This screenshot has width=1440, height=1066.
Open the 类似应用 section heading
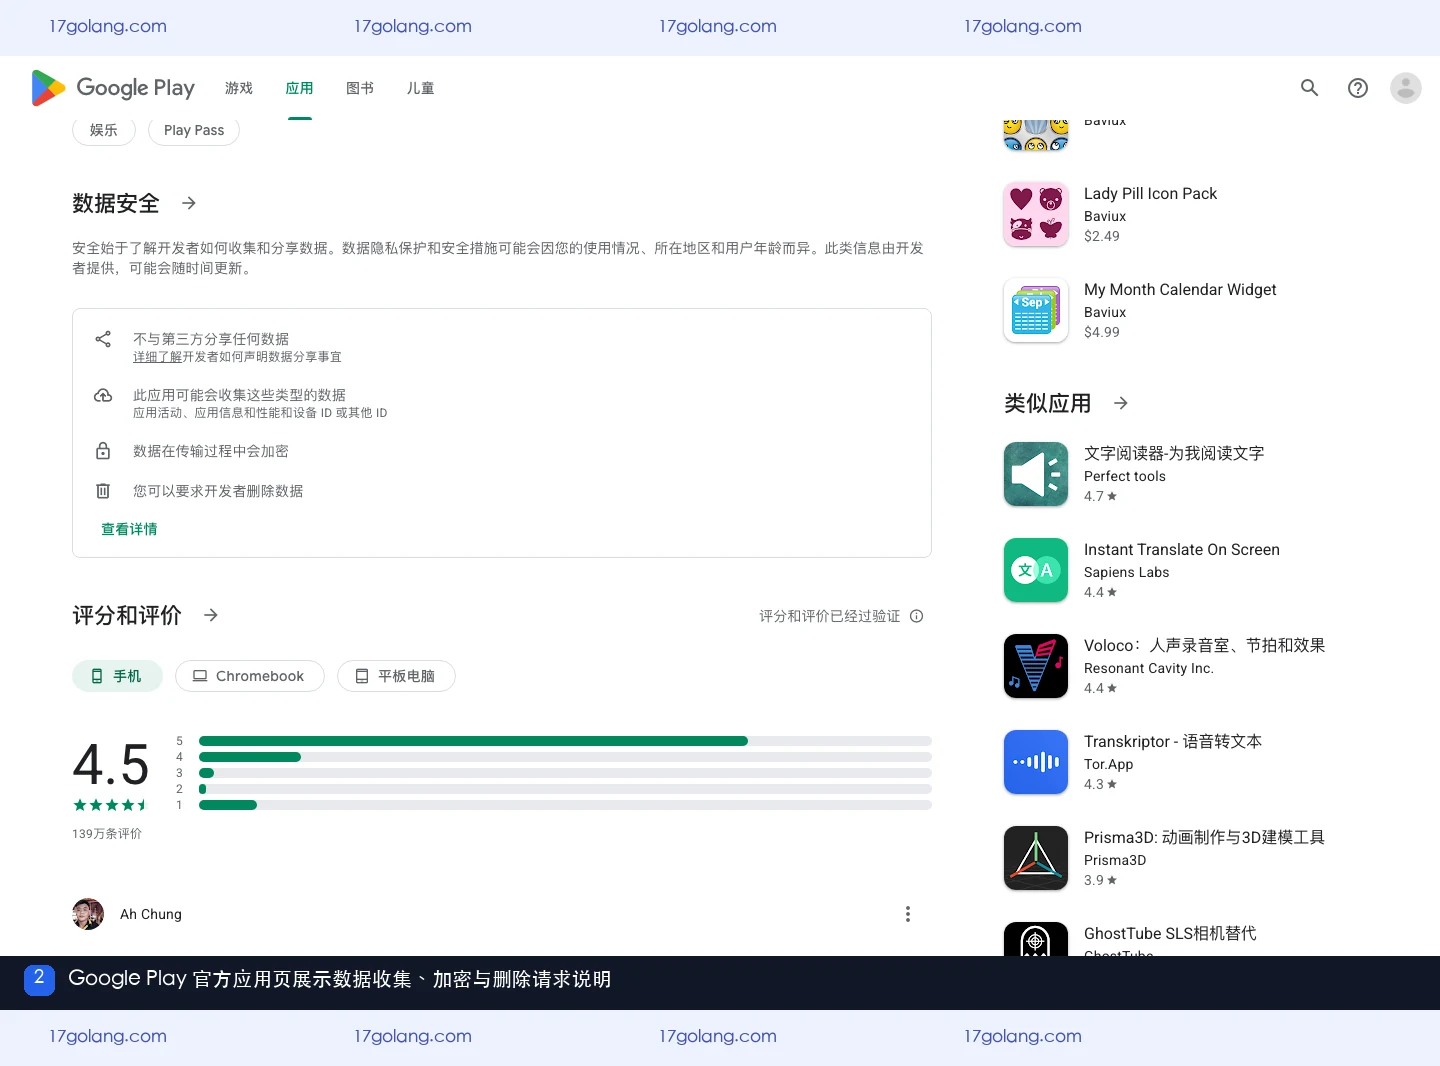[1048, 403]
